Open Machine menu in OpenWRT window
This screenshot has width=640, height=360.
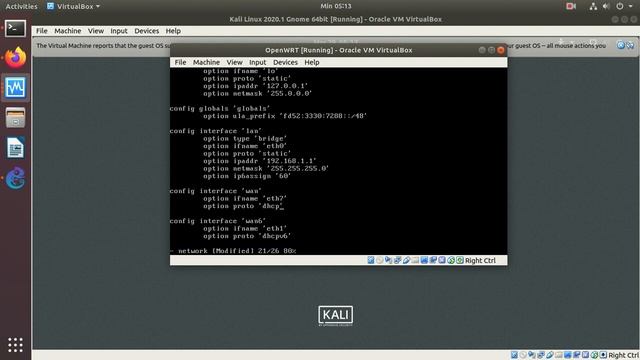(x=206, y=62)
